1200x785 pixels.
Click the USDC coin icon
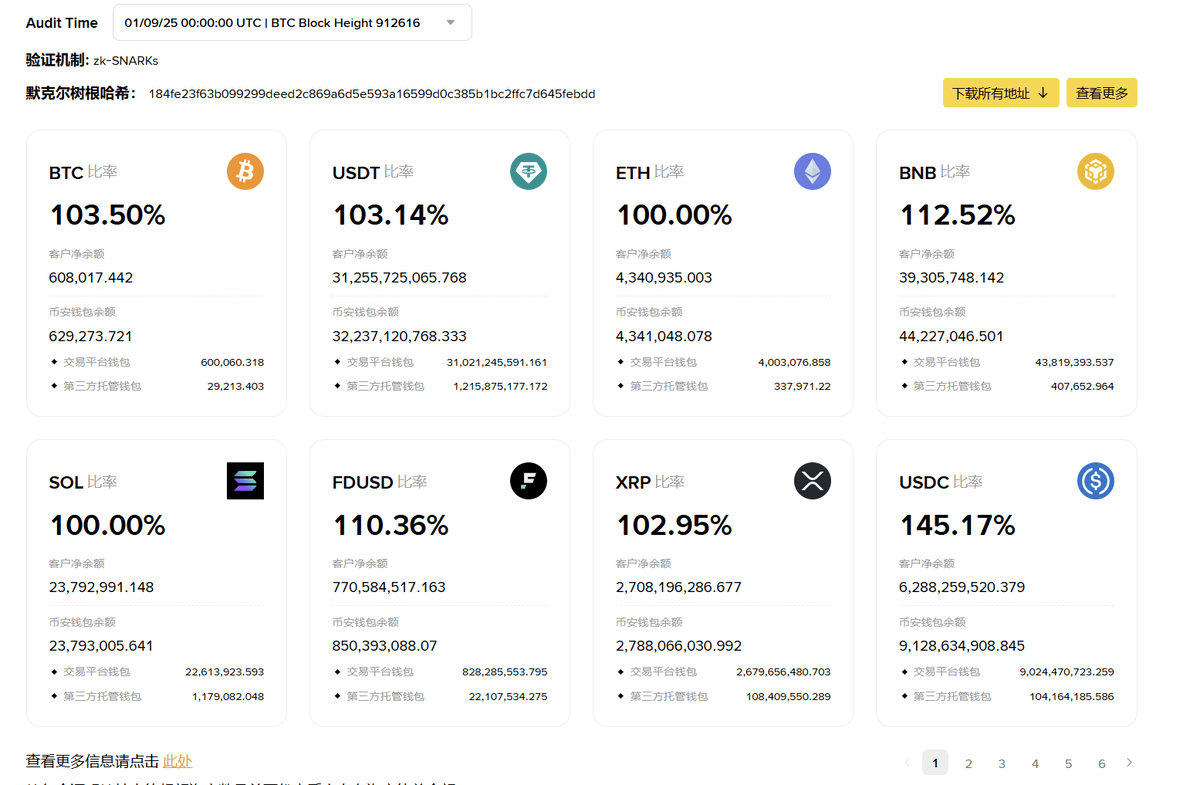point(1095,481)
